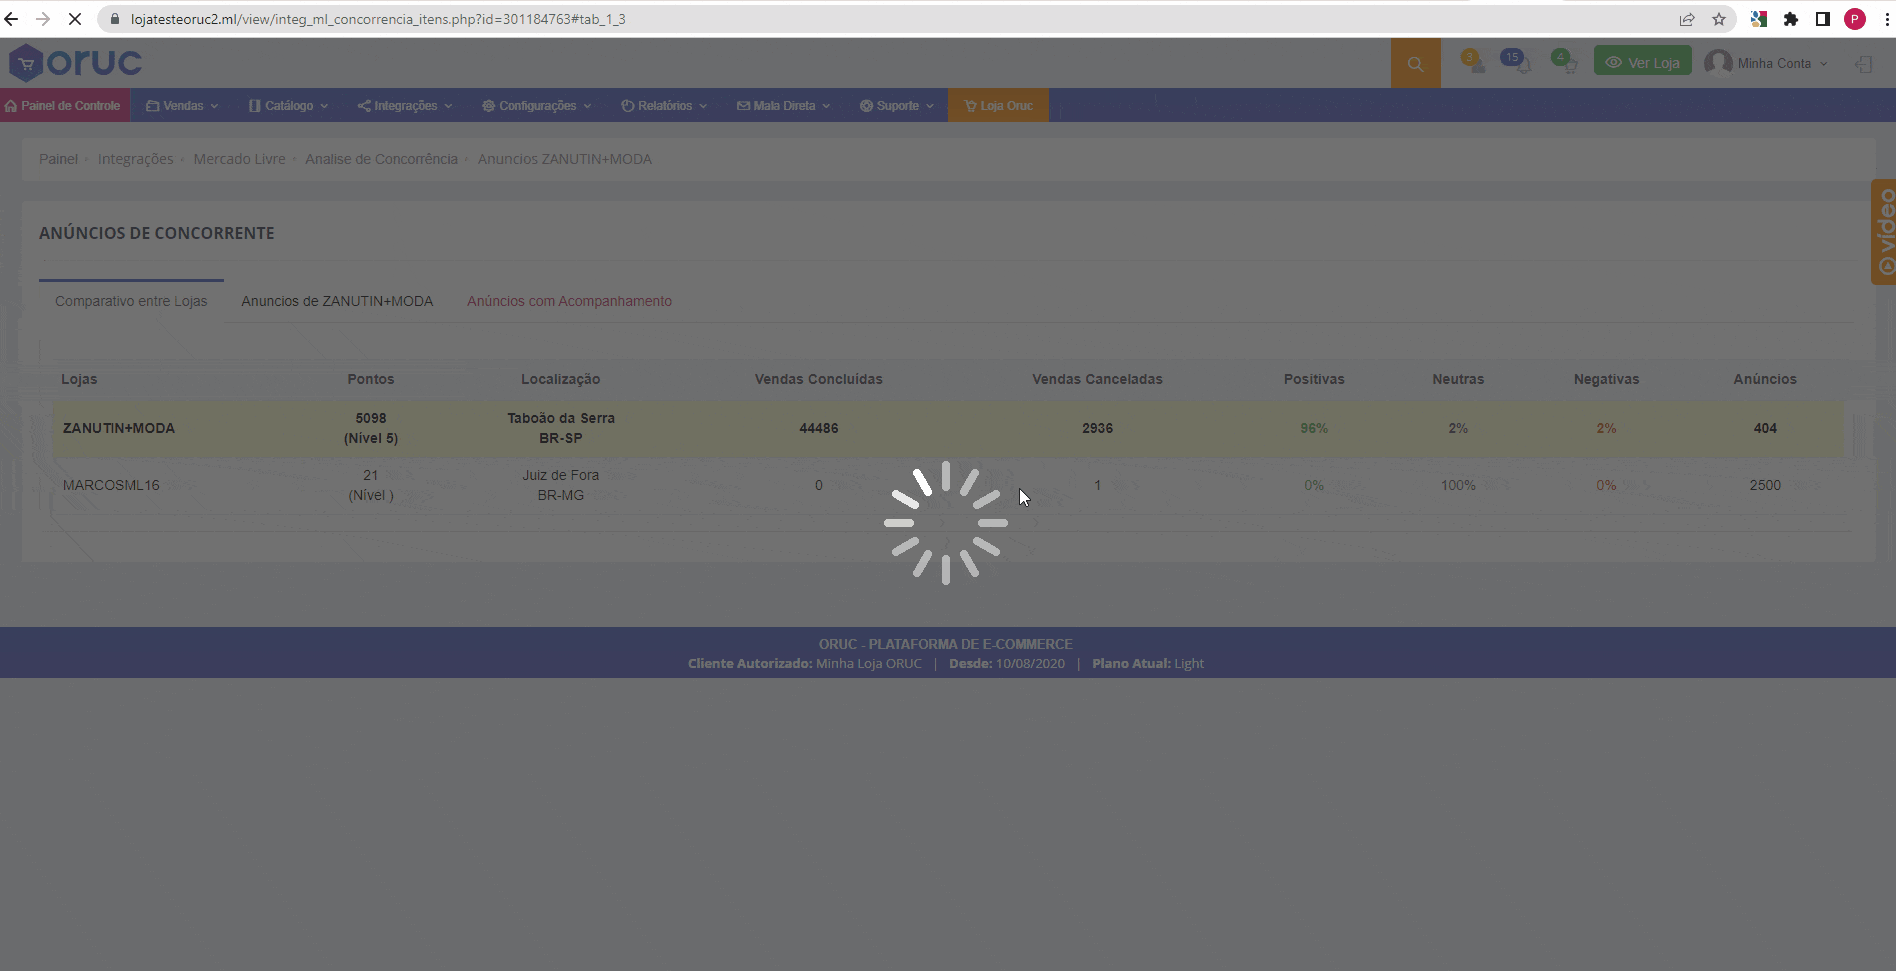Open the Minha Conta dropdown
Screen dimensions: 1896x971
tap(1782, 63)
